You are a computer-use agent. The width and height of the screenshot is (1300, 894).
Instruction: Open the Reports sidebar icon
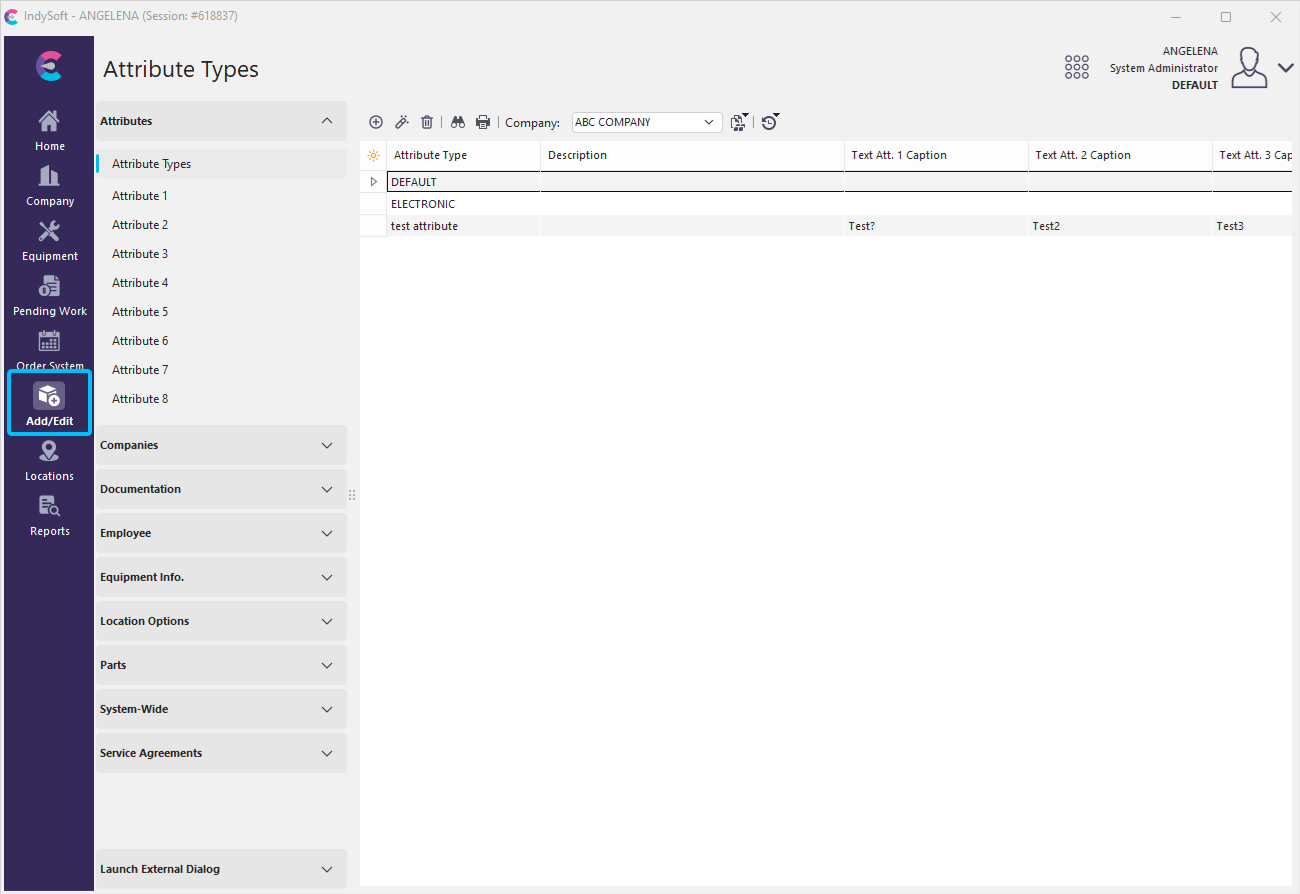click(49, 516)
